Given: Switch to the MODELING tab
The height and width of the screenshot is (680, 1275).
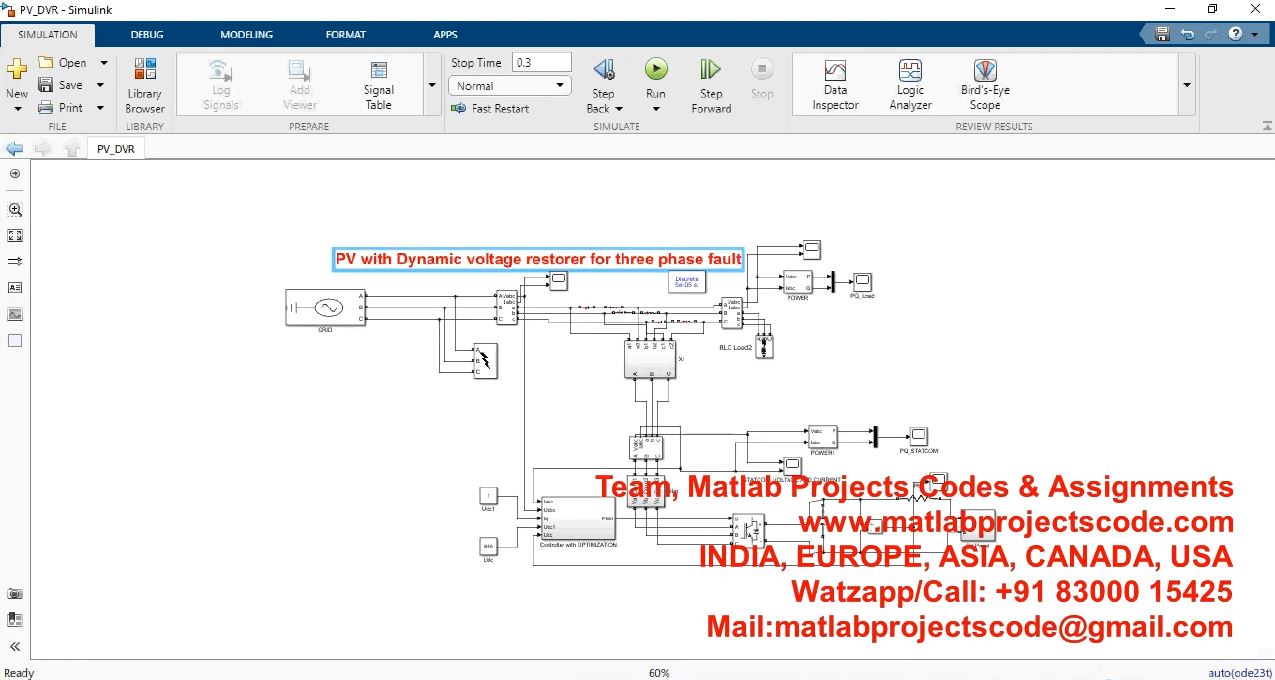Looking at the screenshot, I should click(246, 35).
